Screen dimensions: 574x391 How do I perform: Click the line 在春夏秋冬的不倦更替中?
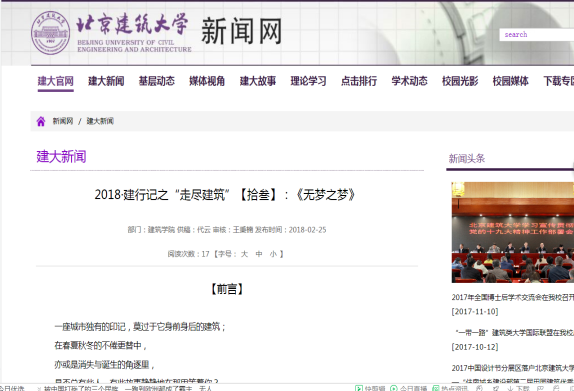(x=100, y=346)
